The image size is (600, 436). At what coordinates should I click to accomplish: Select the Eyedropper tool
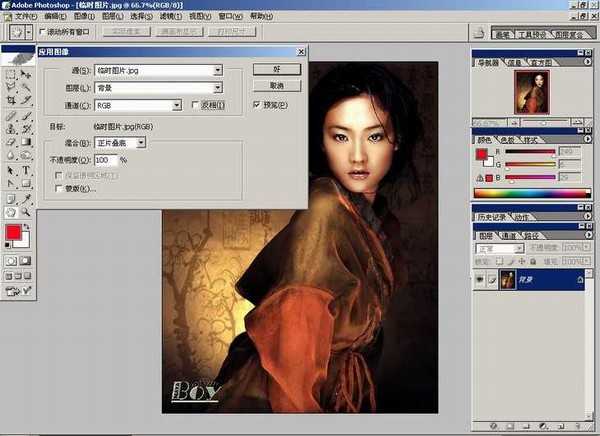pos(26,199)
